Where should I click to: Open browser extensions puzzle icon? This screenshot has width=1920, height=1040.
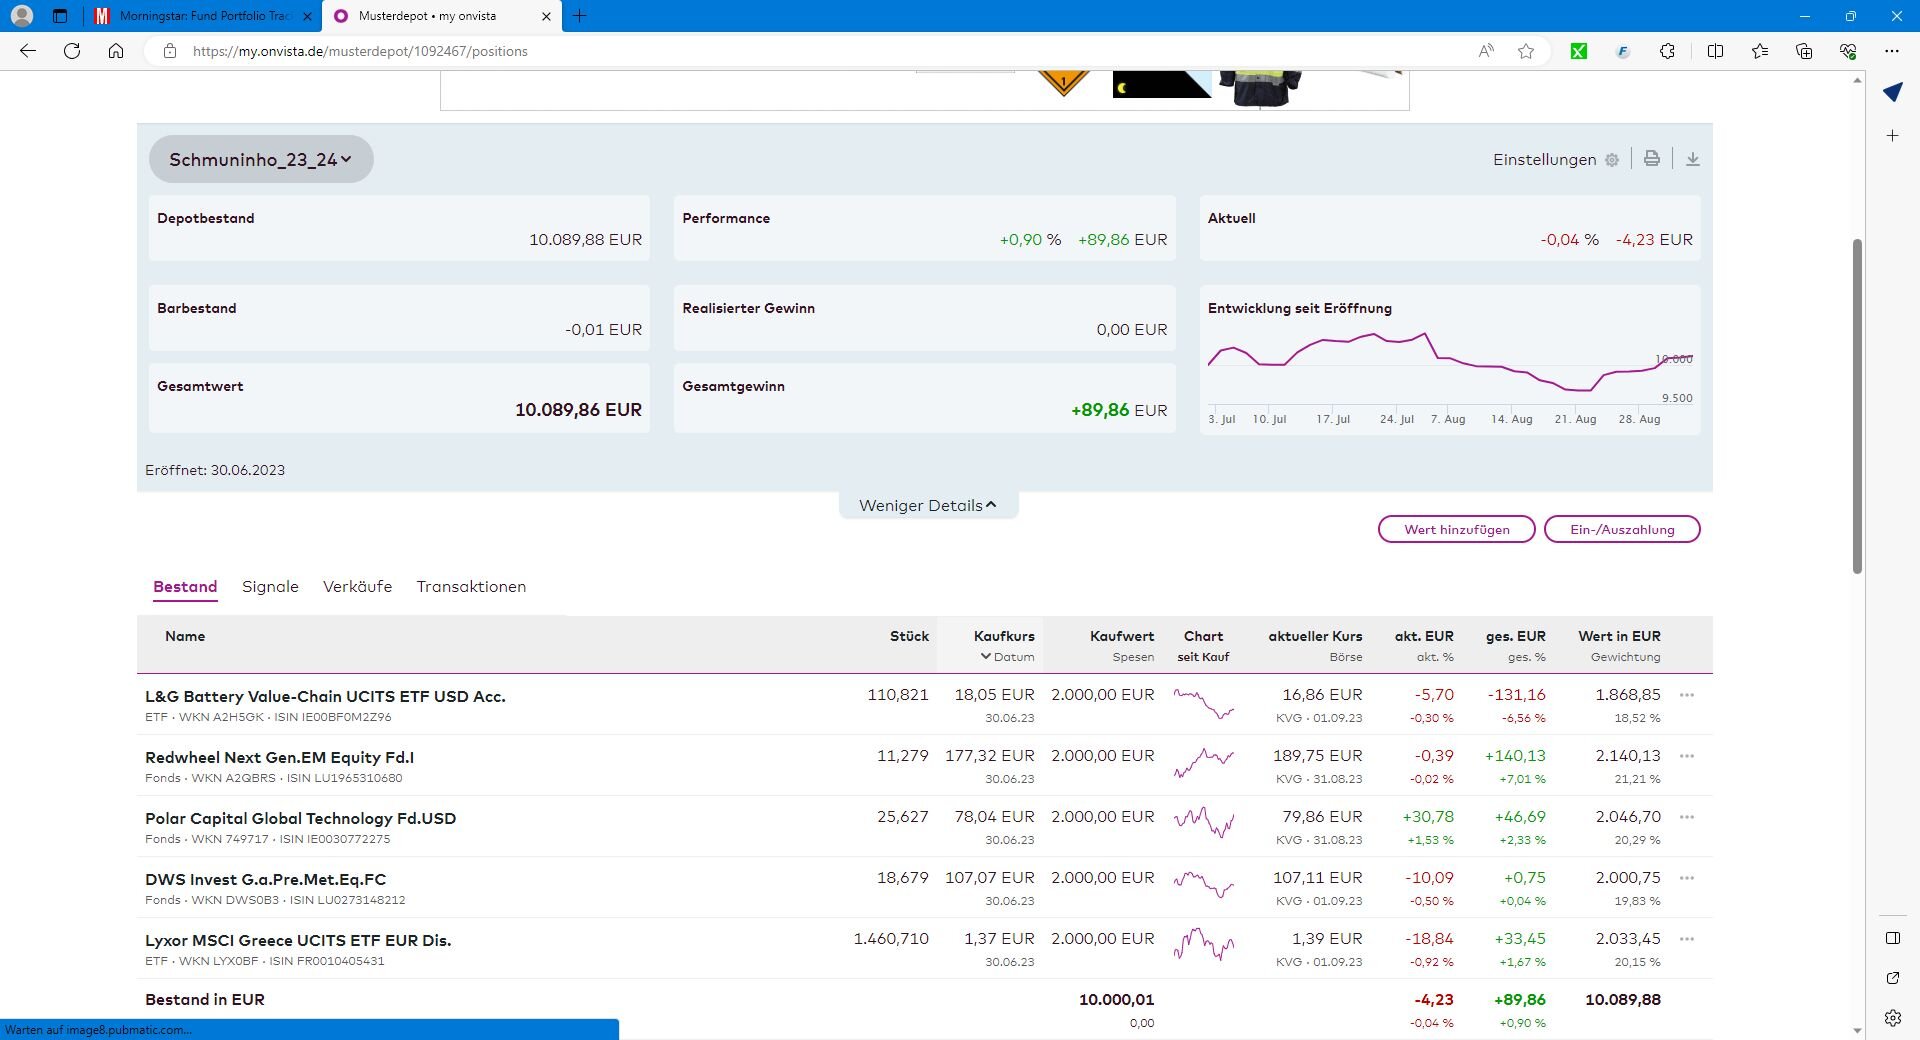1667,51
